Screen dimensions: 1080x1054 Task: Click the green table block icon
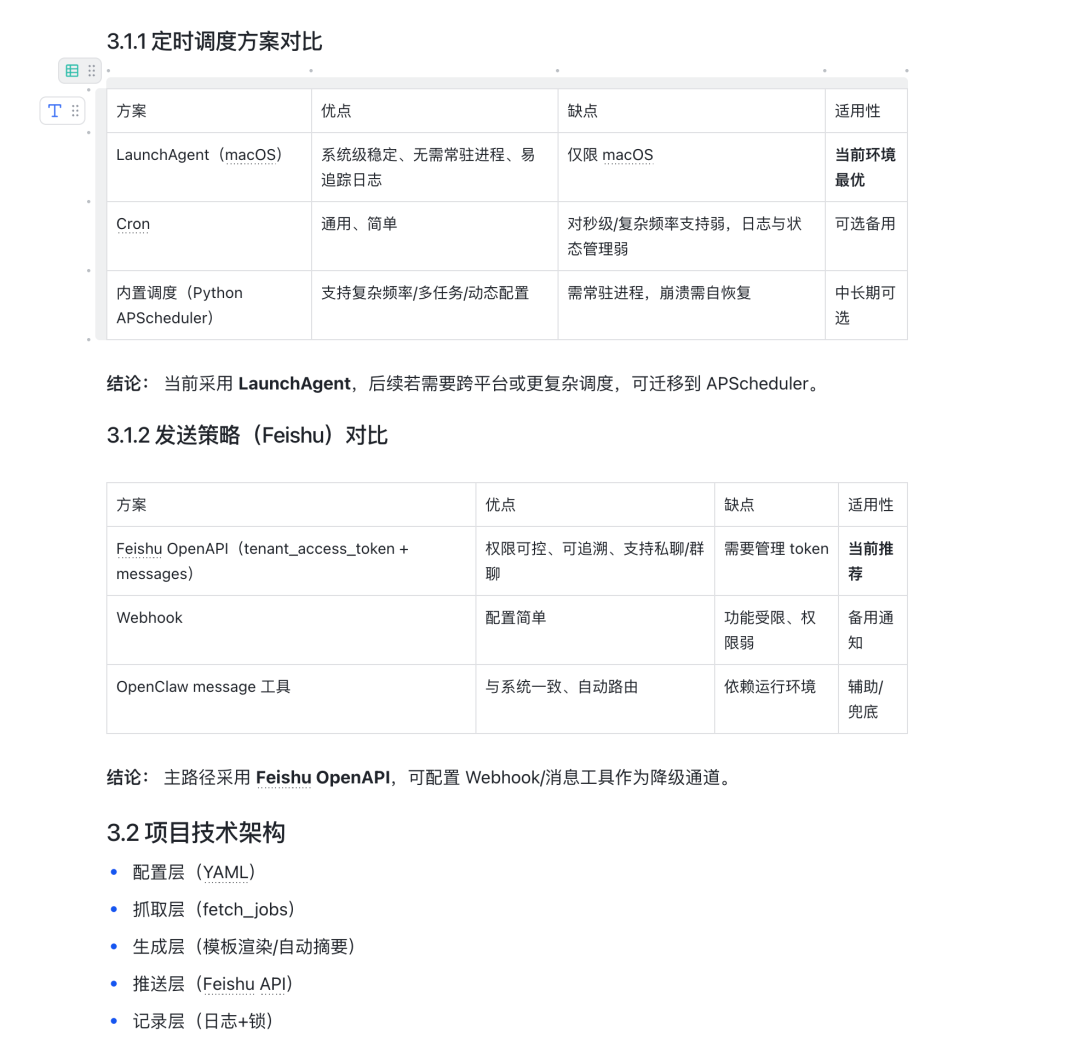click(x=72, y=70)
